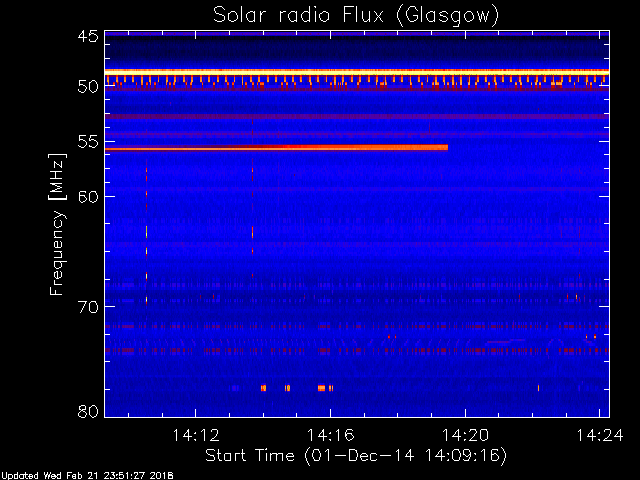Viewport: 640px width, 480px height.
Task: Click the 60 frequency tick label
Action: coord(88,196)
